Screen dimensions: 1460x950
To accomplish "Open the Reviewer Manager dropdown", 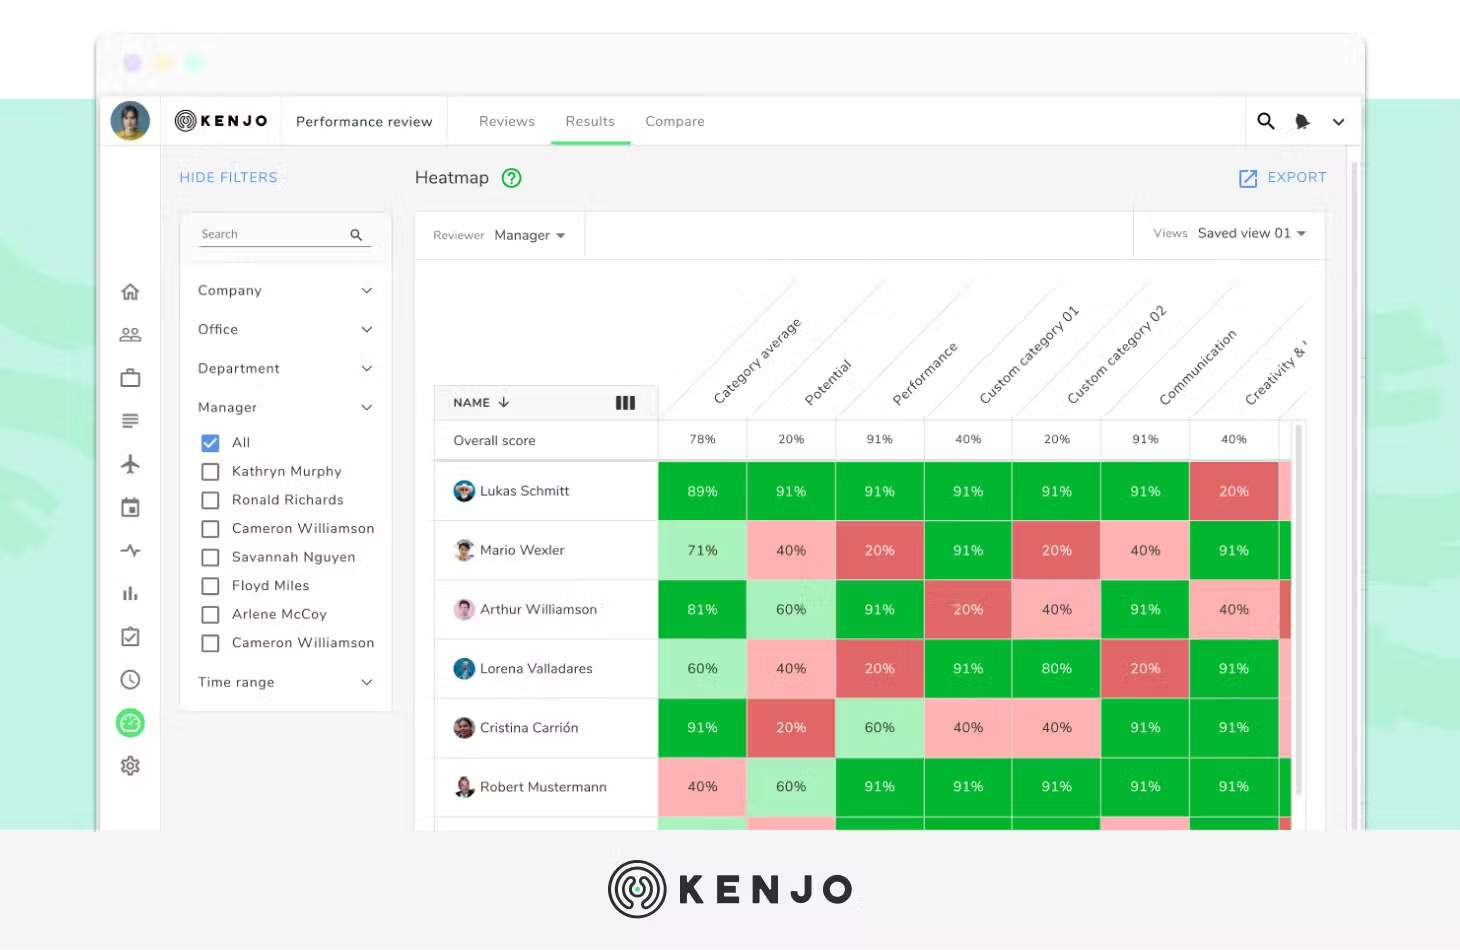I will click(x=529, y=236).
